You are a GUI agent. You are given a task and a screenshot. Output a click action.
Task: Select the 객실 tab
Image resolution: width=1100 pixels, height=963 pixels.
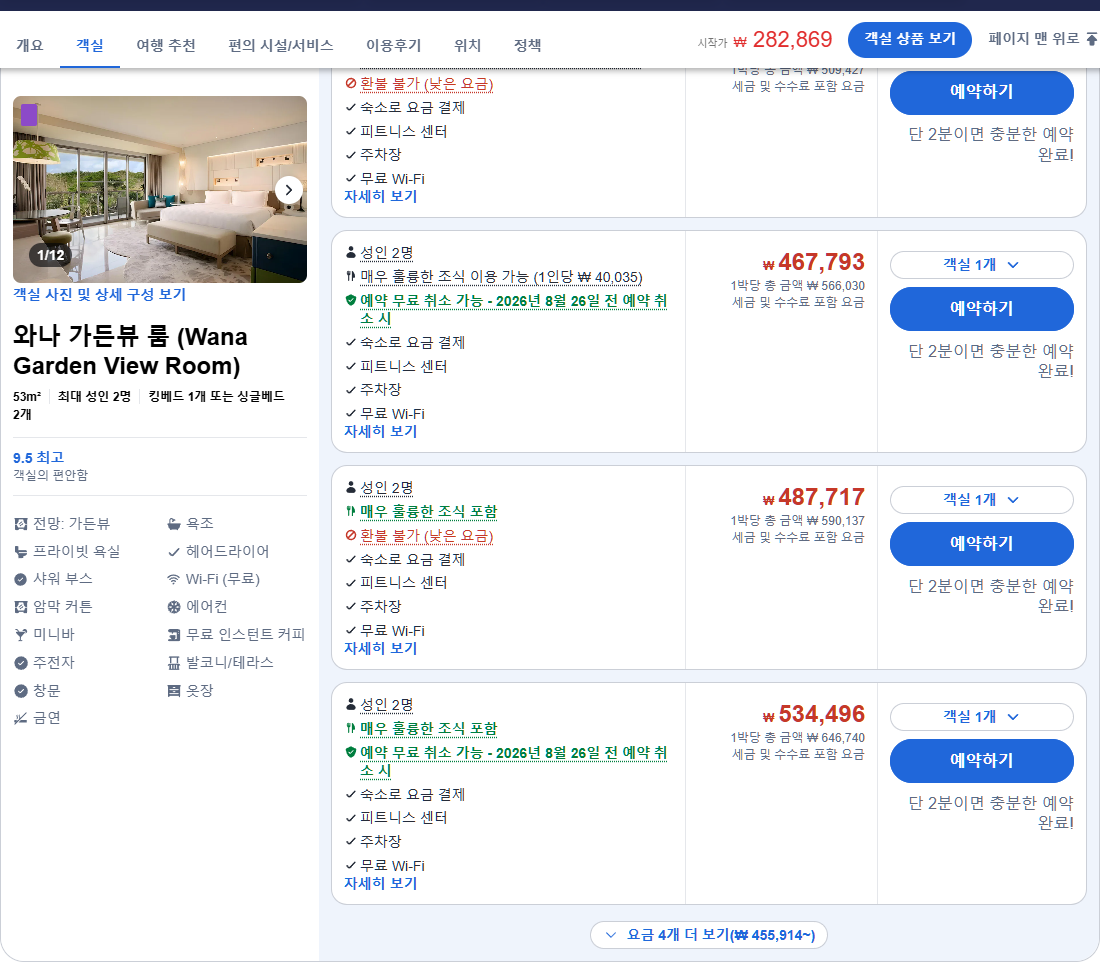[x=90, y=46]
